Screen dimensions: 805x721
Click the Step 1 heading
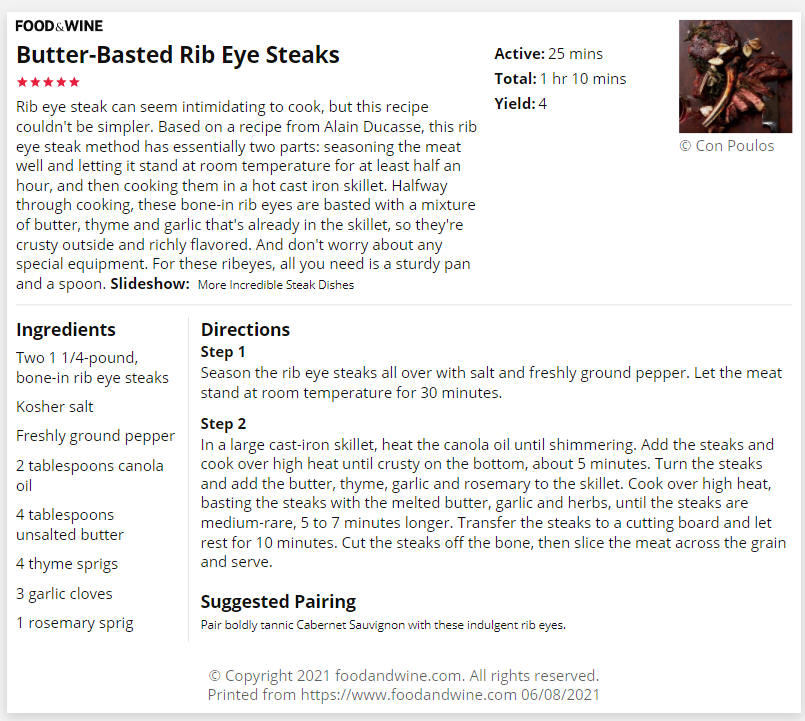(223, 352)
